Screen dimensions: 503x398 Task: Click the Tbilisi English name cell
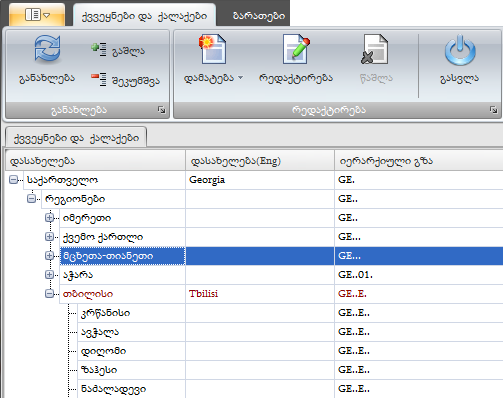point(260,294)
